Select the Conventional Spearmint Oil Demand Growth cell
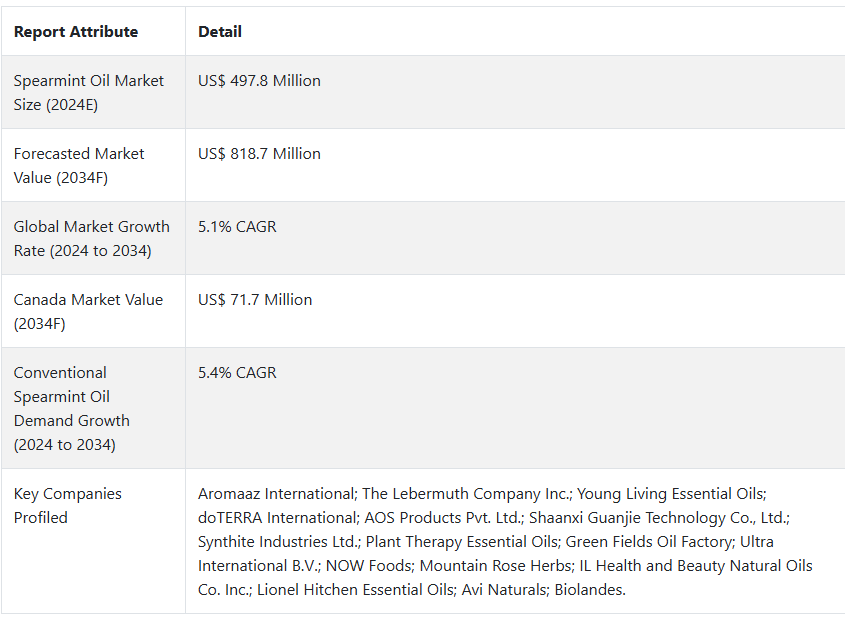Viewport: 845px width, 621px height. click(x=94, y=408)
